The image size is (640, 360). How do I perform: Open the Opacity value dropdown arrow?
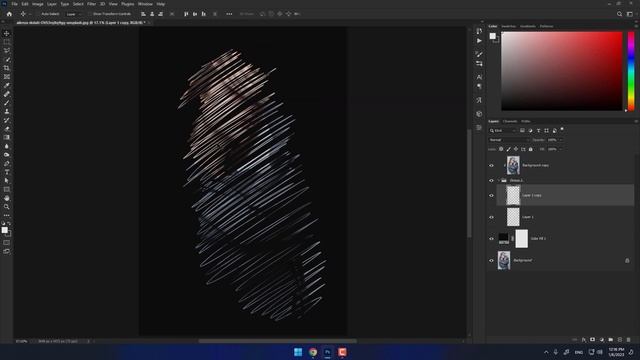pyautogui.click(x=561, y=140)
